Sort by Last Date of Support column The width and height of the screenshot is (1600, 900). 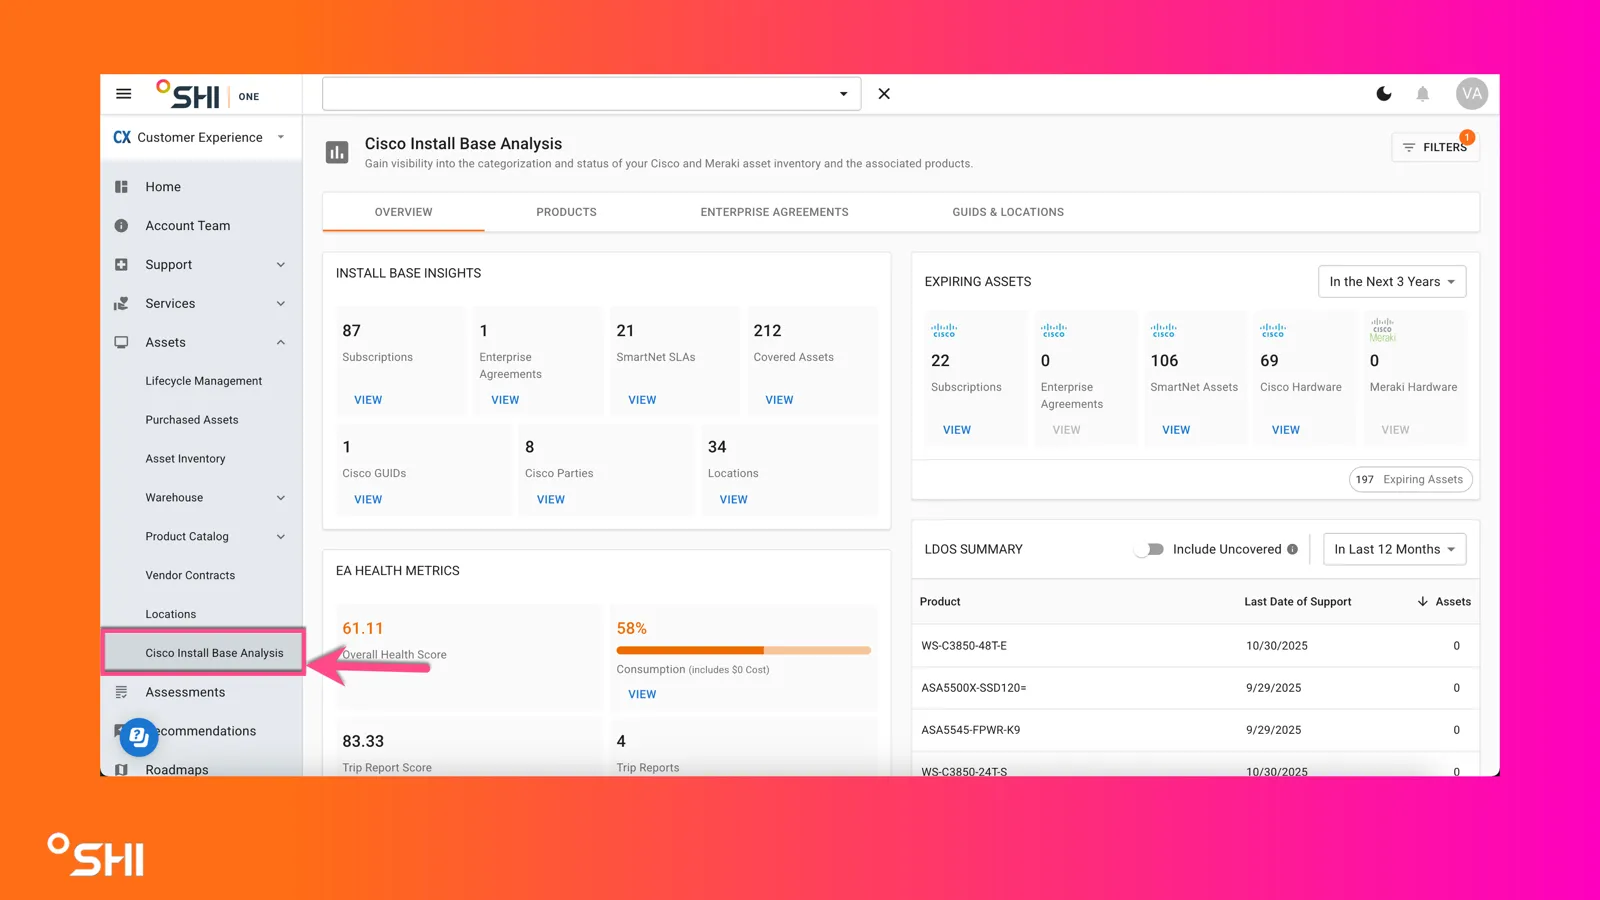coord(1297,602)
